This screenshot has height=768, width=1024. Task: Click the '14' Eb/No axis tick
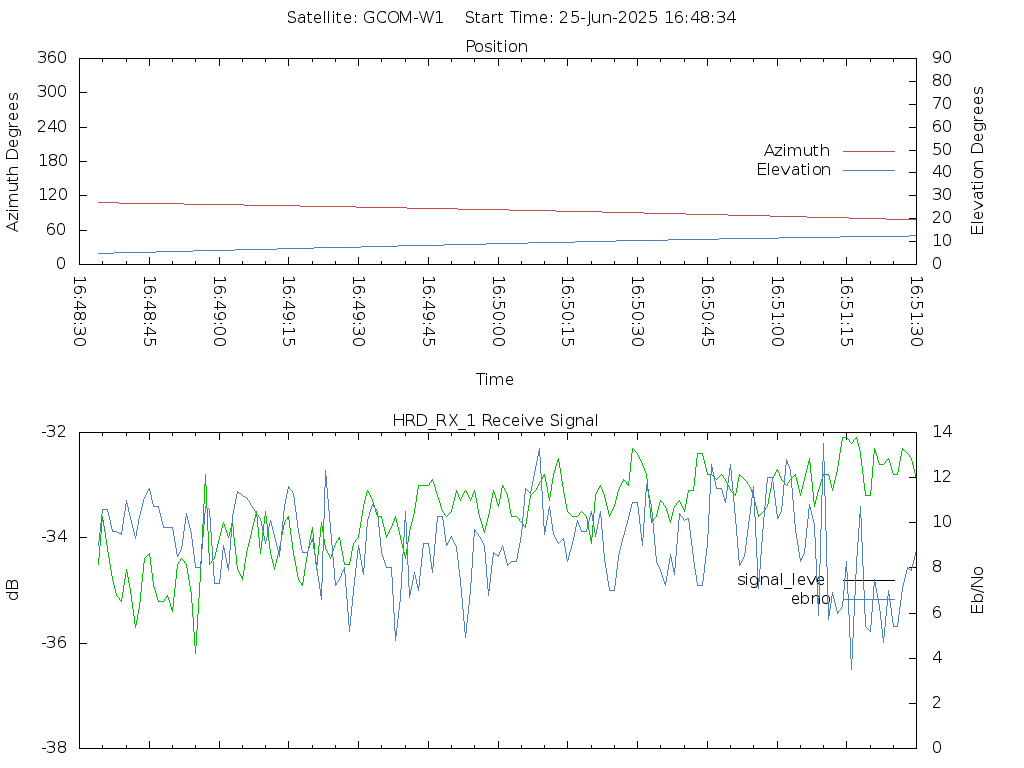pyautogui.click(x=942, y=432)
